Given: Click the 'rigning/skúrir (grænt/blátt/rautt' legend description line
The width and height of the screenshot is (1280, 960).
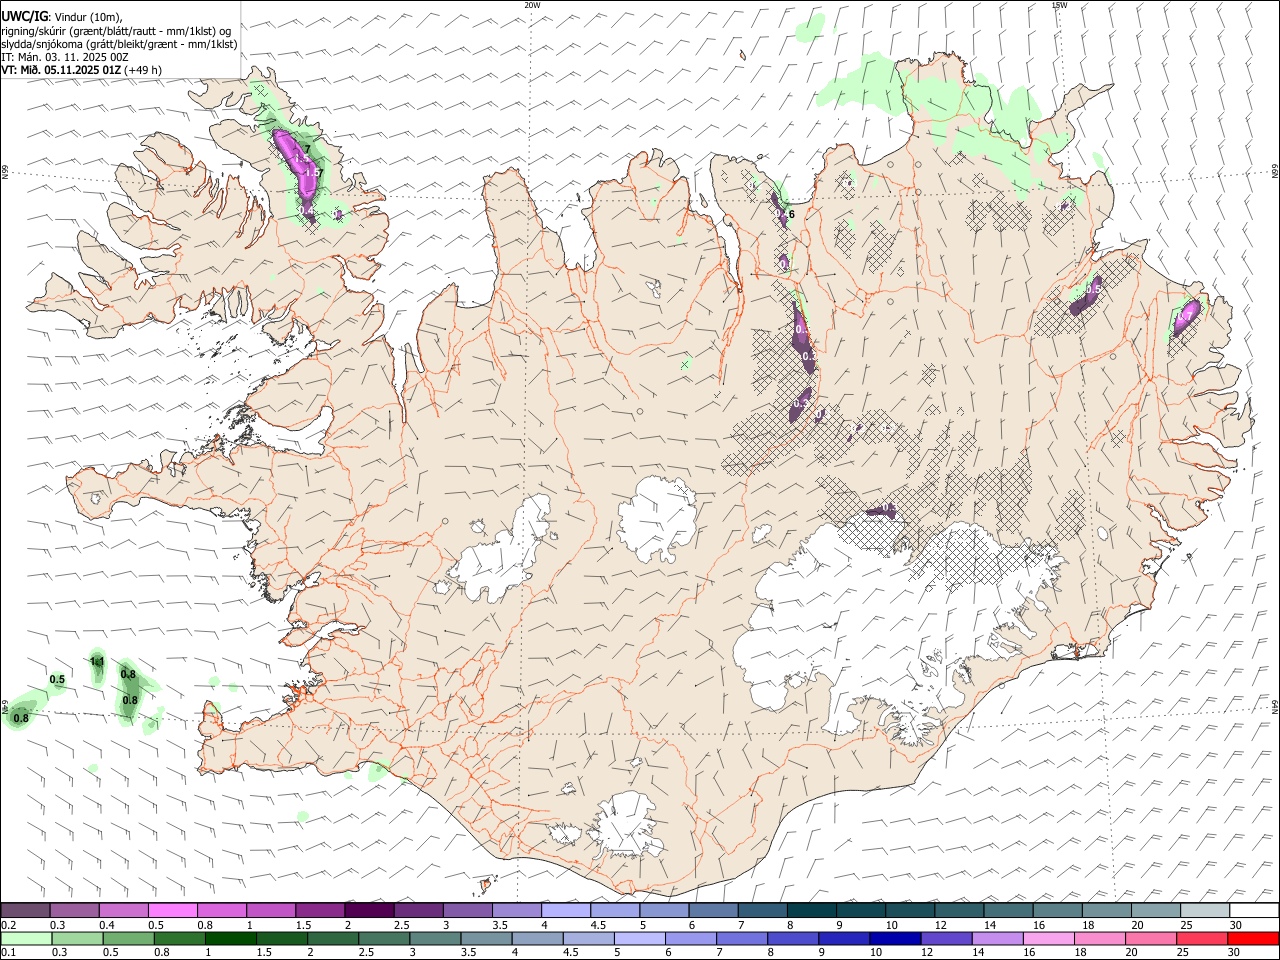Looking at the screenshot, I should tap(116, 30).
